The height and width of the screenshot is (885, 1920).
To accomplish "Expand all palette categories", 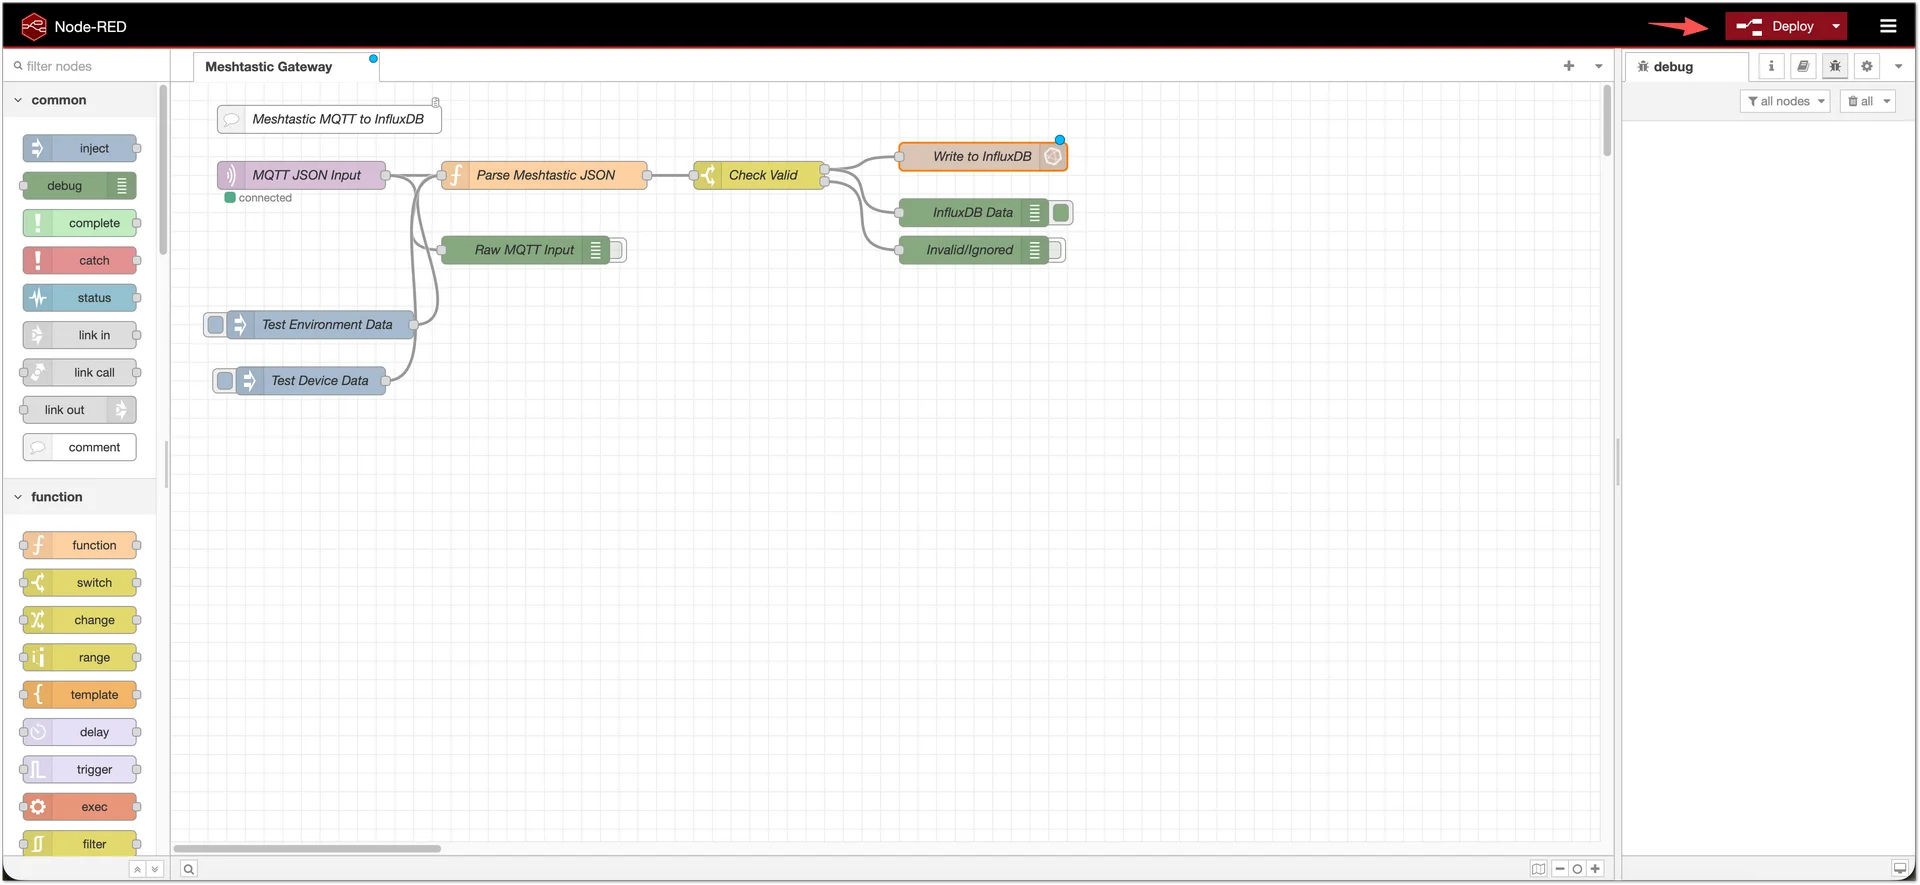I will click(x=155, y=869).
